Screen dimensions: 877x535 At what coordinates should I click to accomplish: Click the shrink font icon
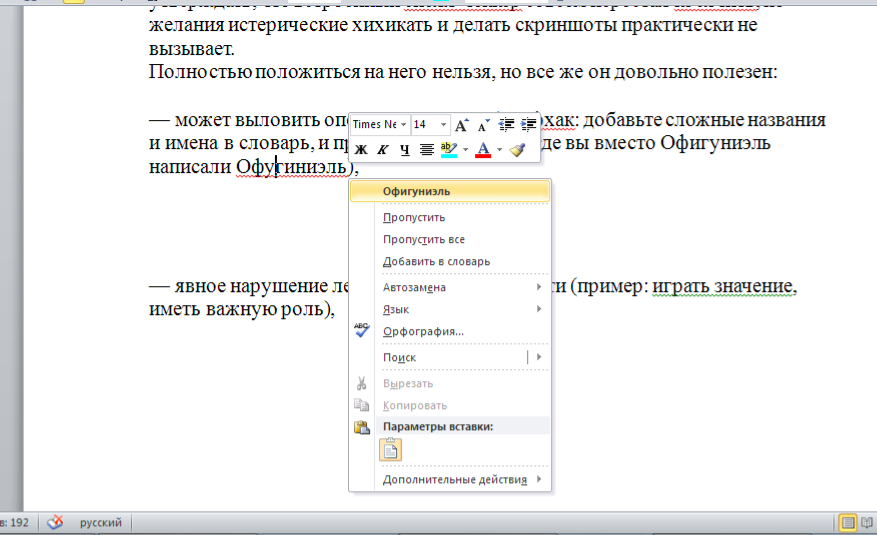[483, 125]
